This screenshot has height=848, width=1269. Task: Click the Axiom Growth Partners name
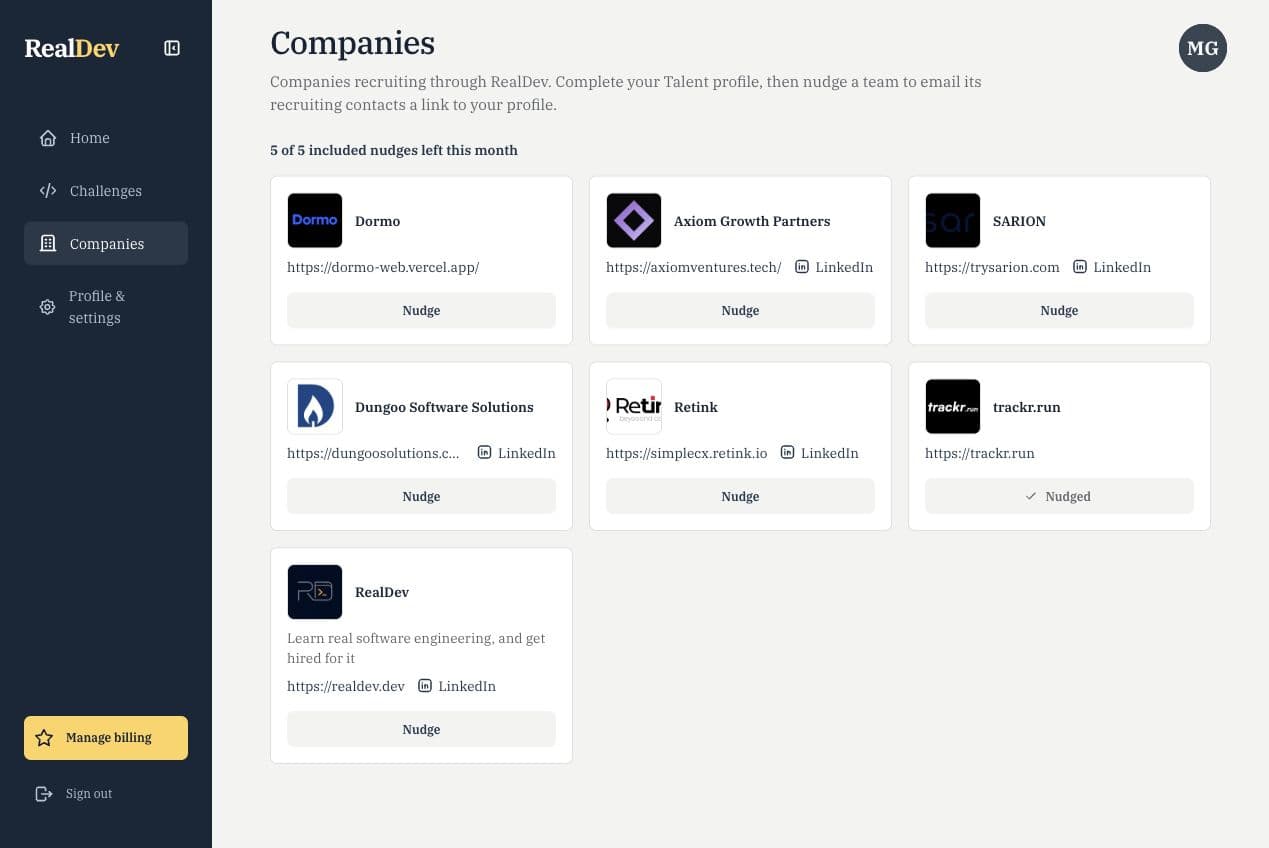tap(752, 221)
